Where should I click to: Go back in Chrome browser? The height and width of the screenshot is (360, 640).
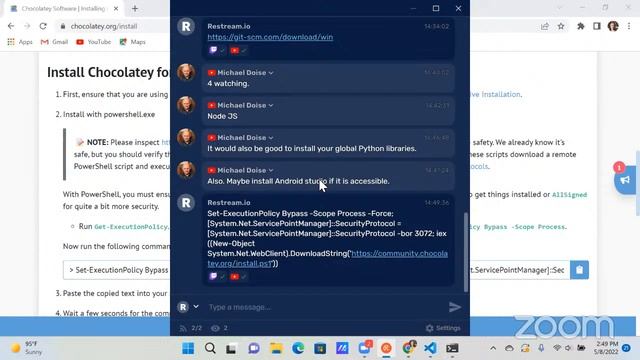[x=11, y=26]
